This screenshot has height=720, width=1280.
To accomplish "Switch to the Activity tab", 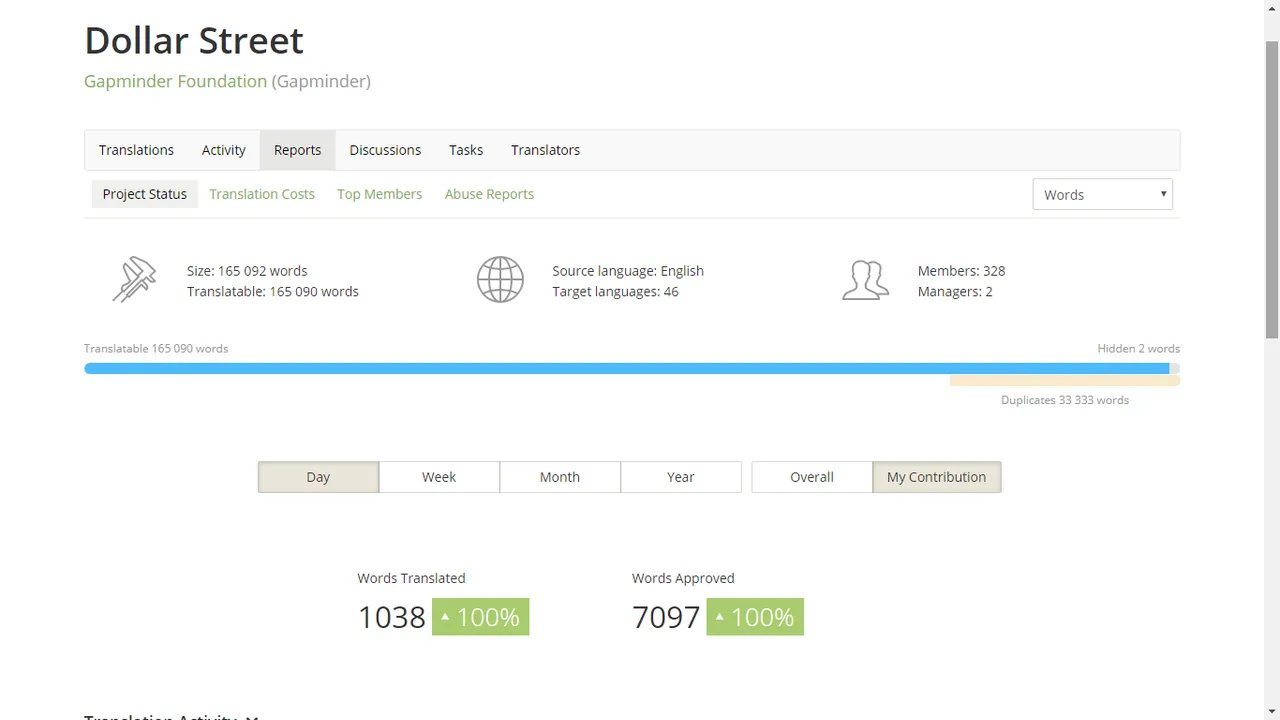I will pyautogui.click(x=224, y=150).
